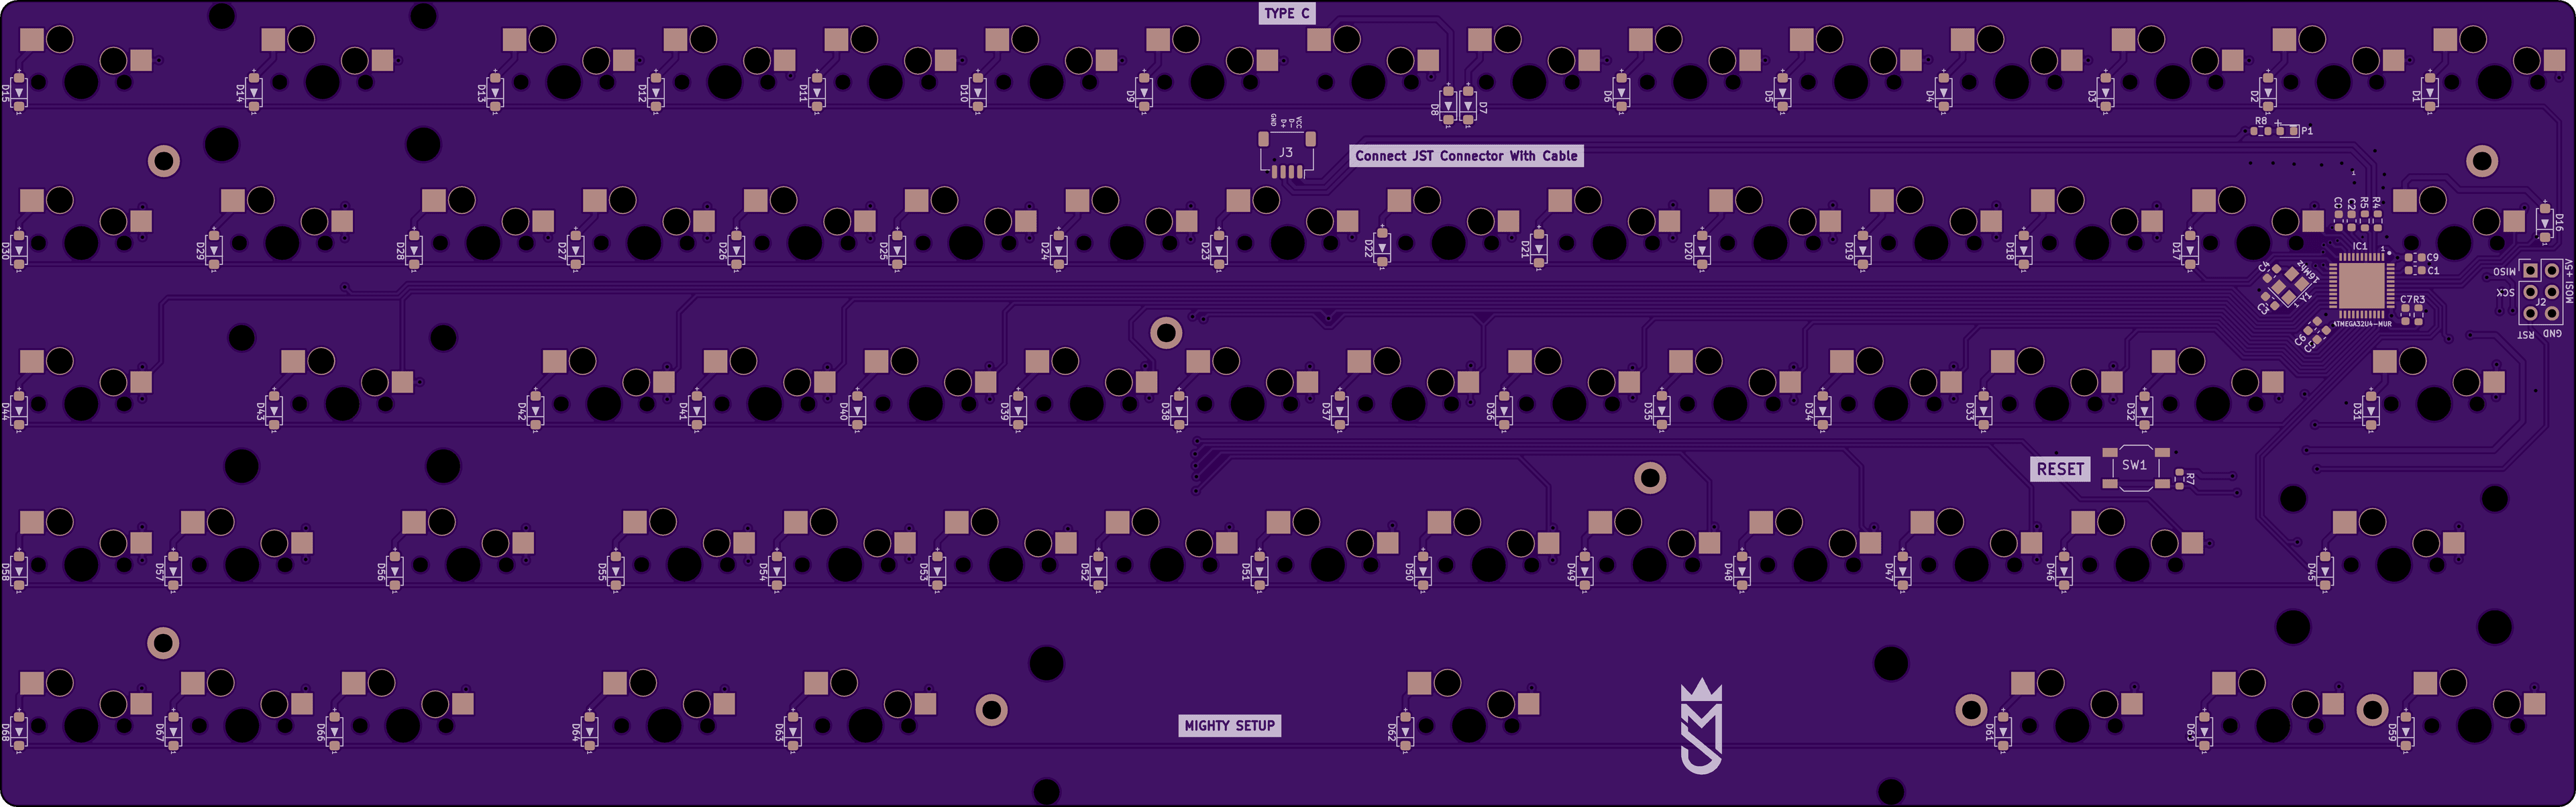Click the RESET label

[x=2060, y=469]
